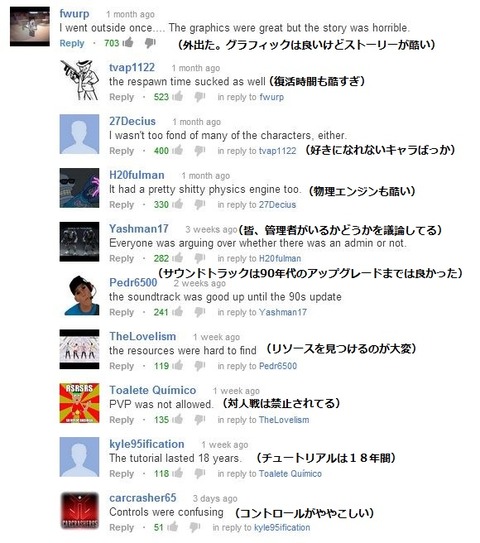
Task: Dislike Yashman17's admin comment
Action: tap(199, 258)
